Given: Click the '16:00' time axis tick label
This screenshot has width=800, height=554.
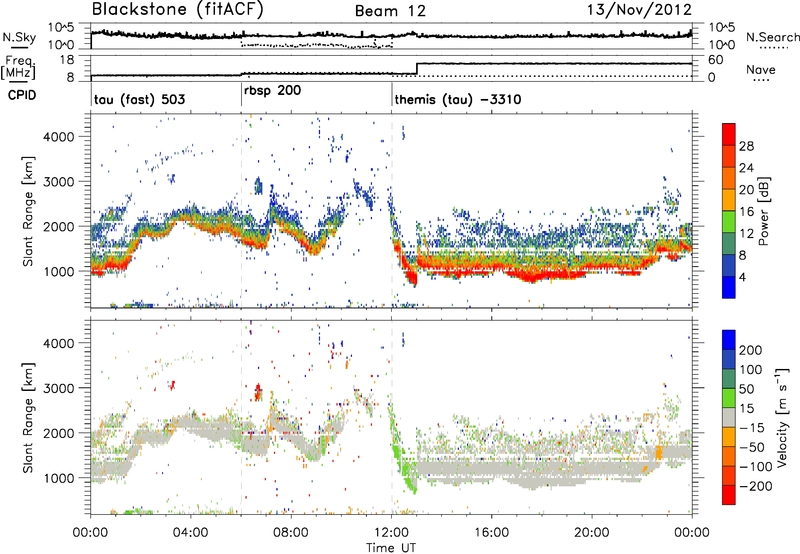Looking at the screenshot, I should tap(491, 533).
